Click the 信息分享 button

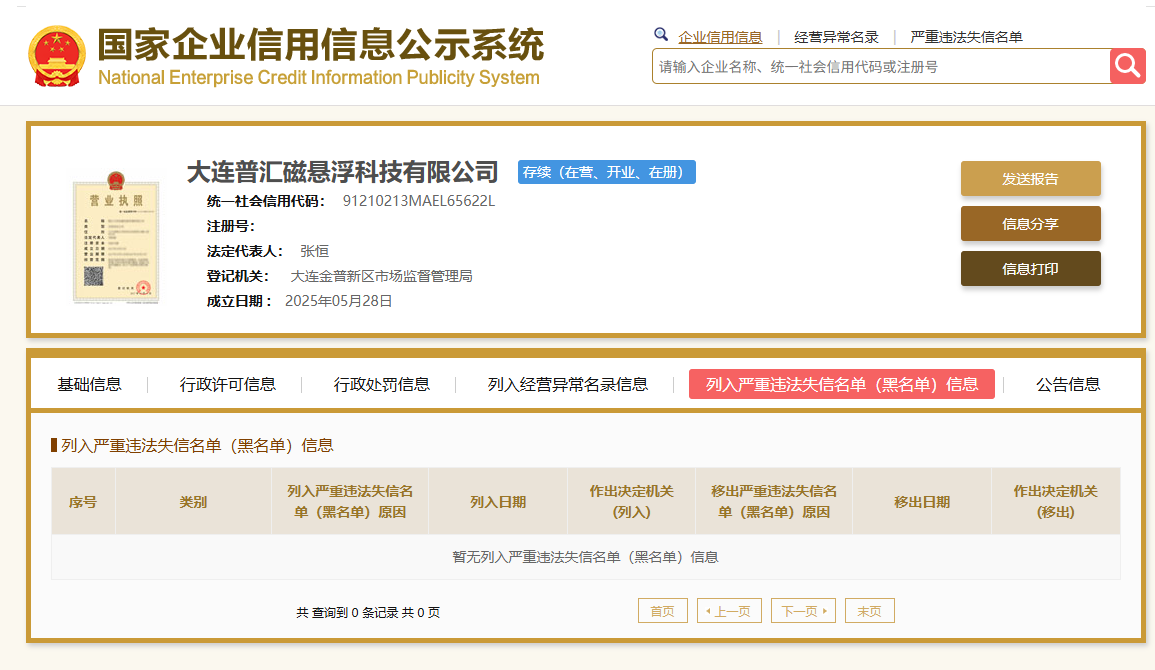click(1031, 224)
